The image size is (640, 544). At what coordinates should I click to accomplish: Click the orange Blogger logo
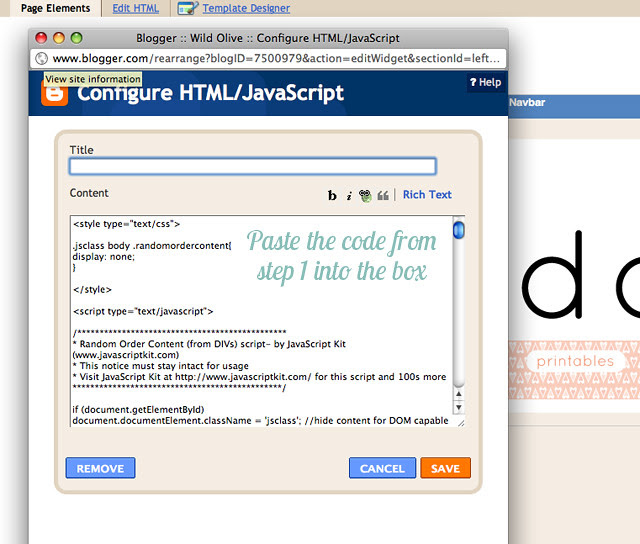54,93
